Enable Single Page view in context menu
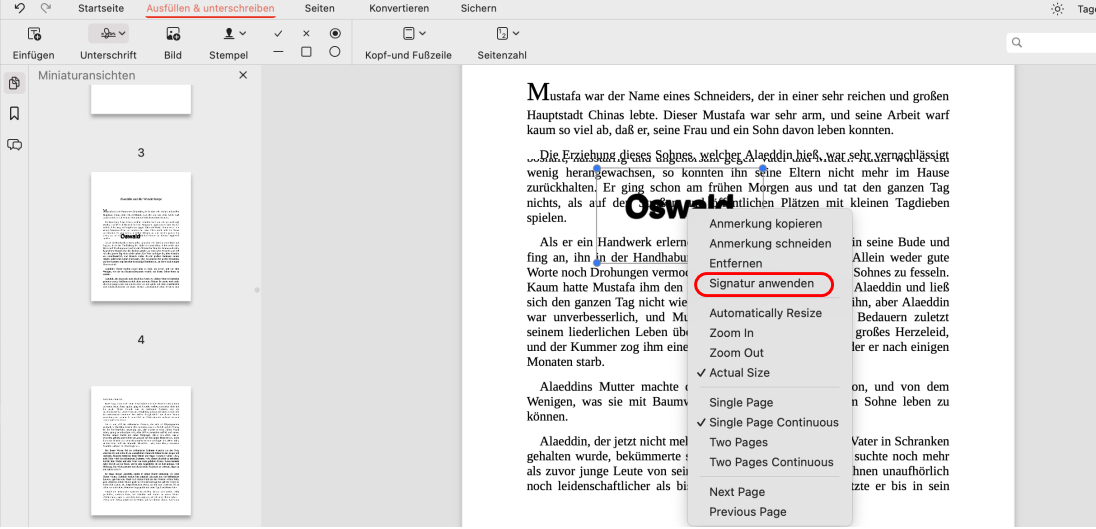1096x529 pixels. 741,402
